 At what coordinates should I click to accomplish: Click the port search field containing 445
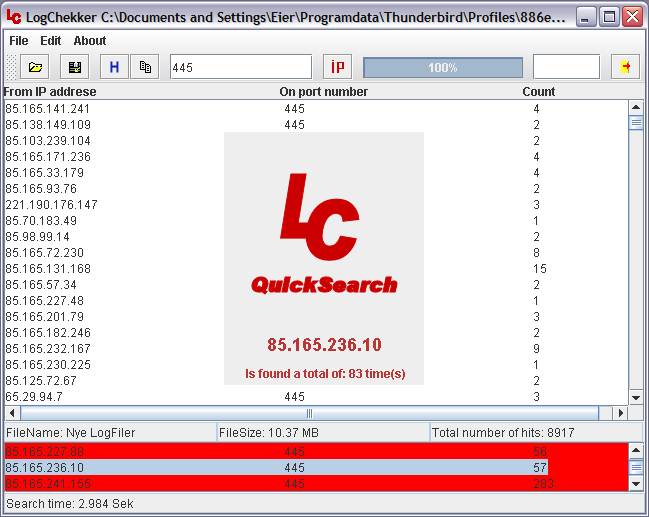point(241,67)
